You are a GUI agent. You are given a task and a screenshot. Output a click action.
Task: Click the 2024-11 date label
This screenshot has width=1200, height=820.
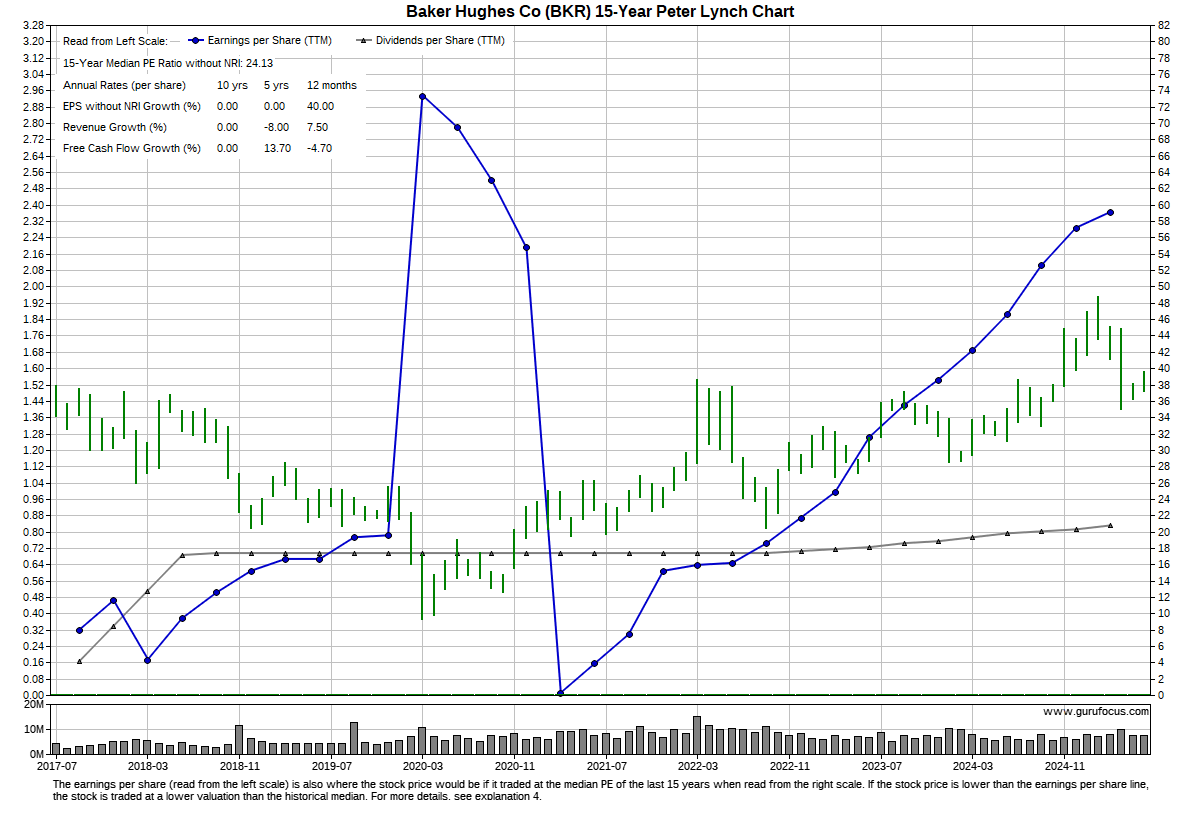(1064, 765)
